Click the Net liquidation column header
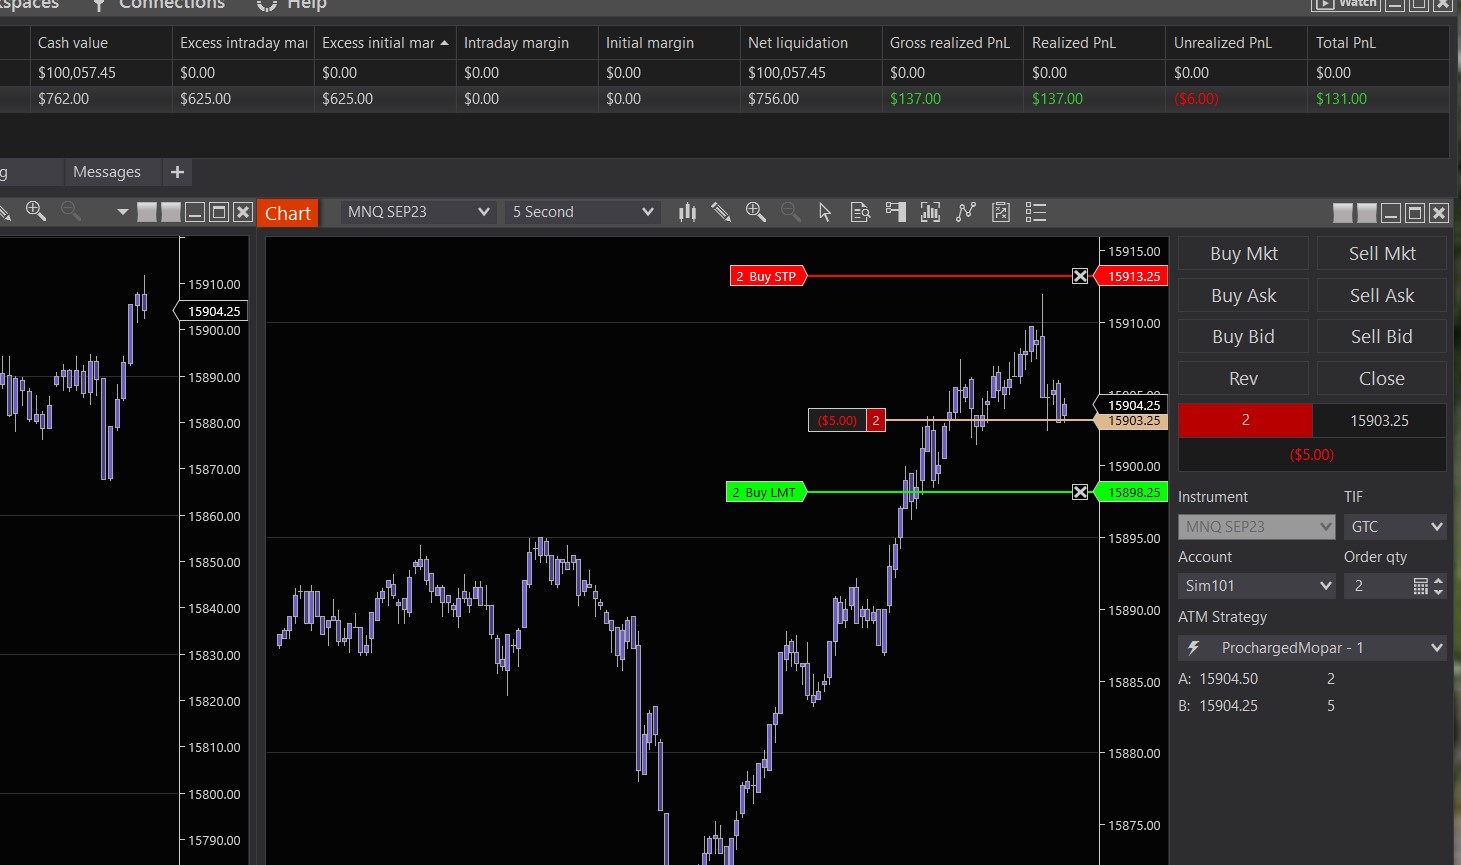Screen dimensions: 1461x865 811,43
